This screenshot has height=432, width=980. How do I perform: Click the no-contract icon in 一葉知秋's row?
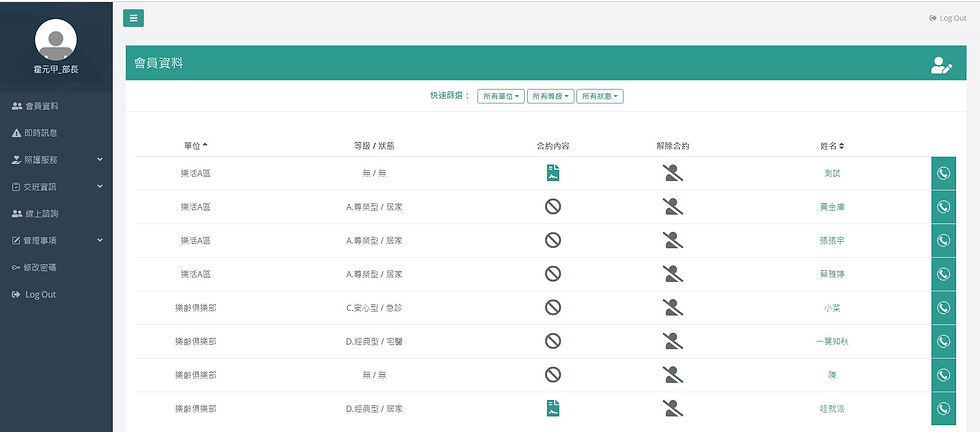tap(552, 341)
